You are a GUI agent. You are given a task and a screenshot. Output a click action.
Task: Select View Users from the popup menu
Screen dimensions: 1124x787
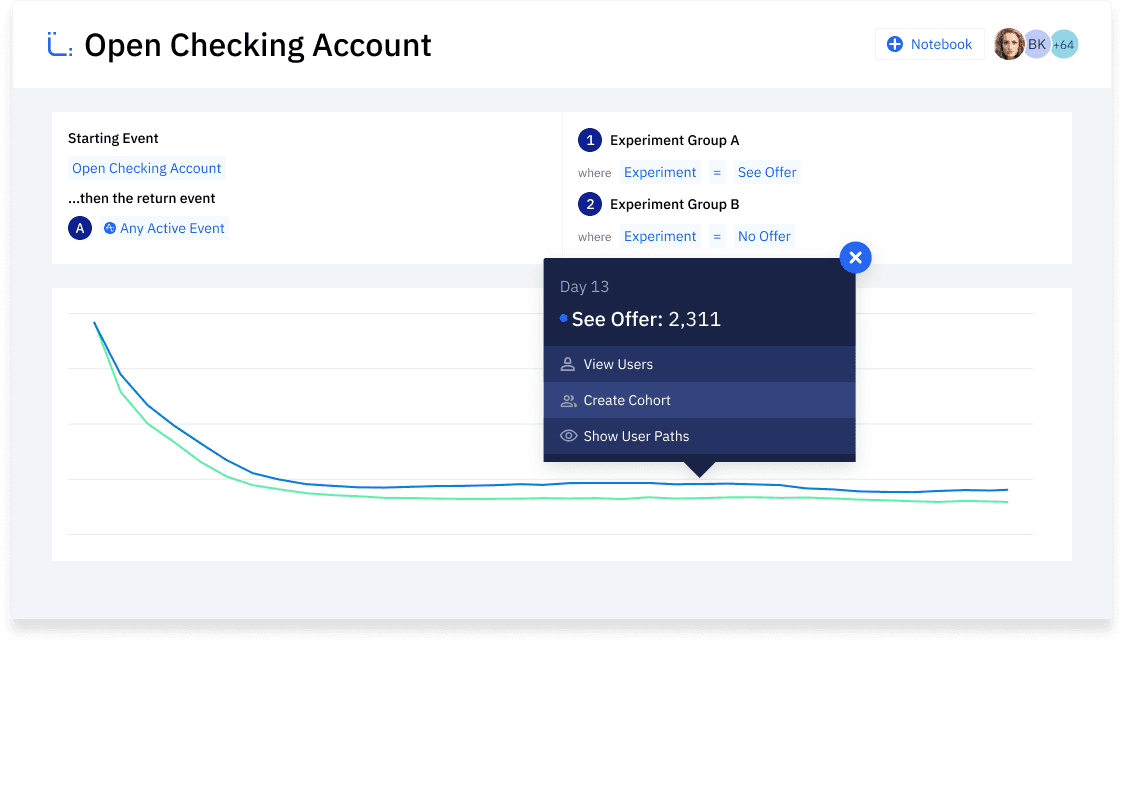pos(618,364)
